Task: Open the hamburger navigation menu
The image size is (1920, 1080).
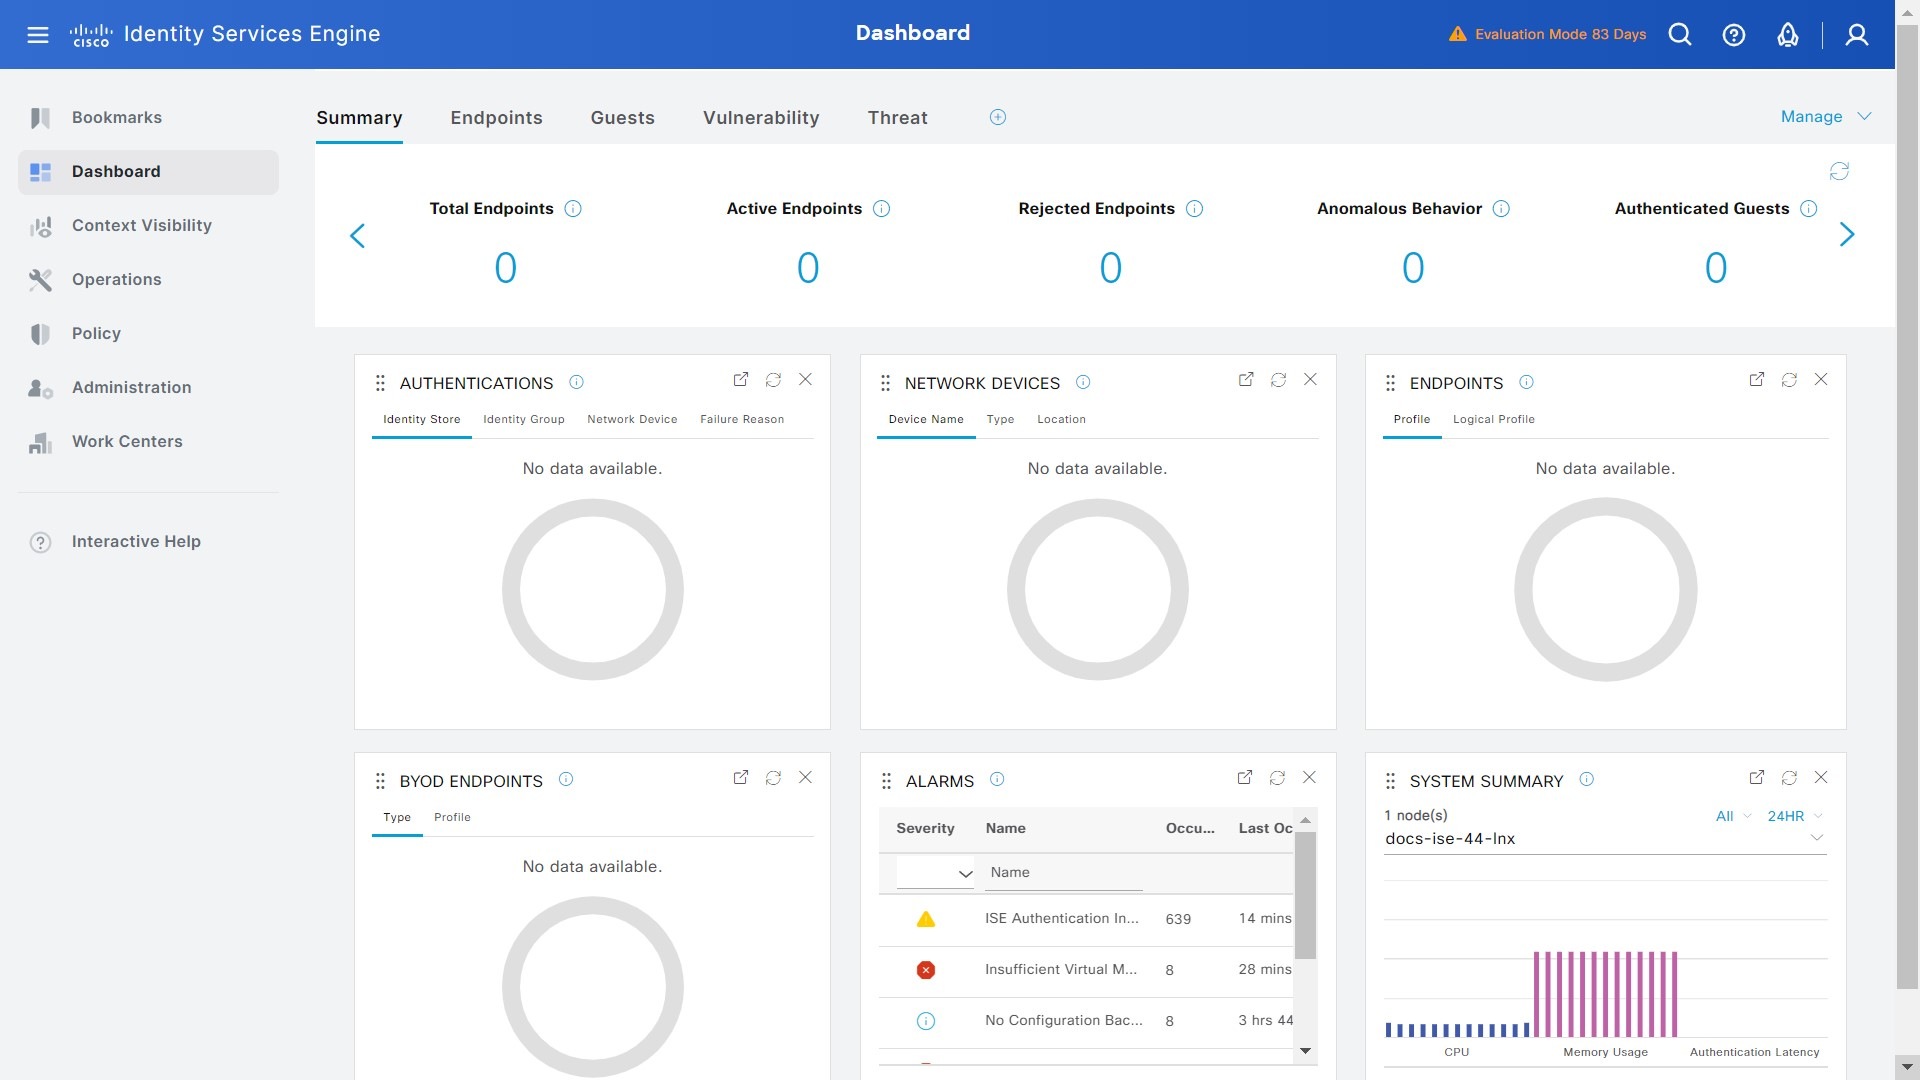Action: pos(37,35)
